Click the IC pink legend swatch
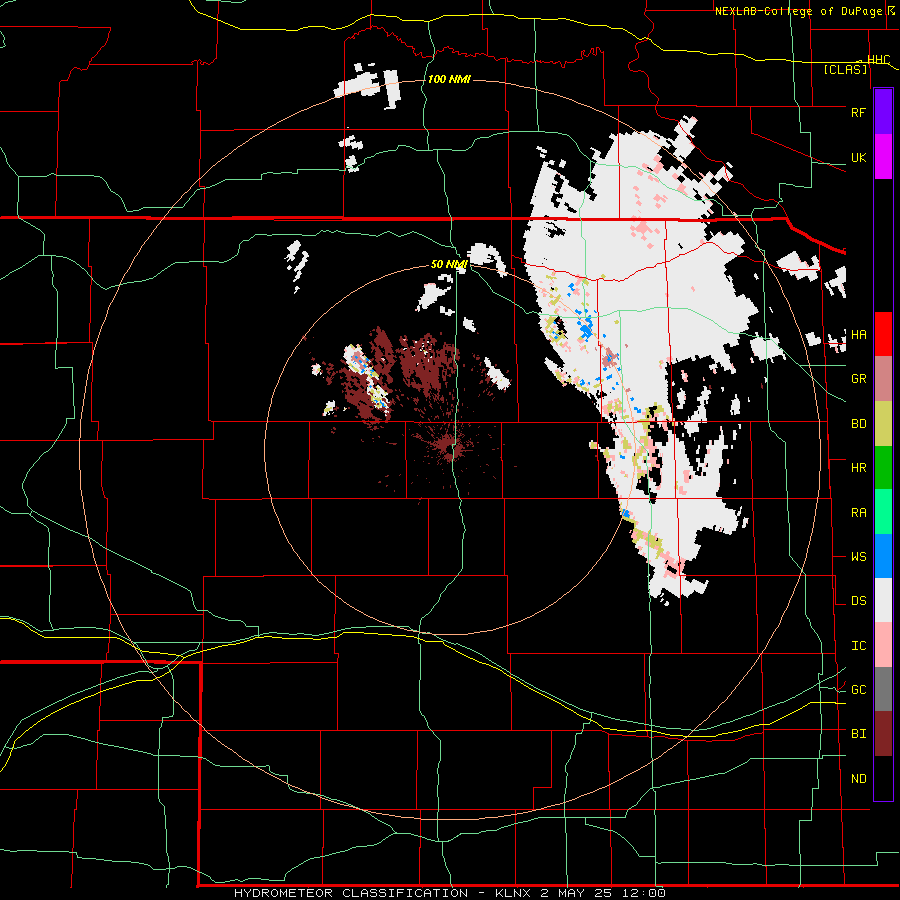 [883, 645]
